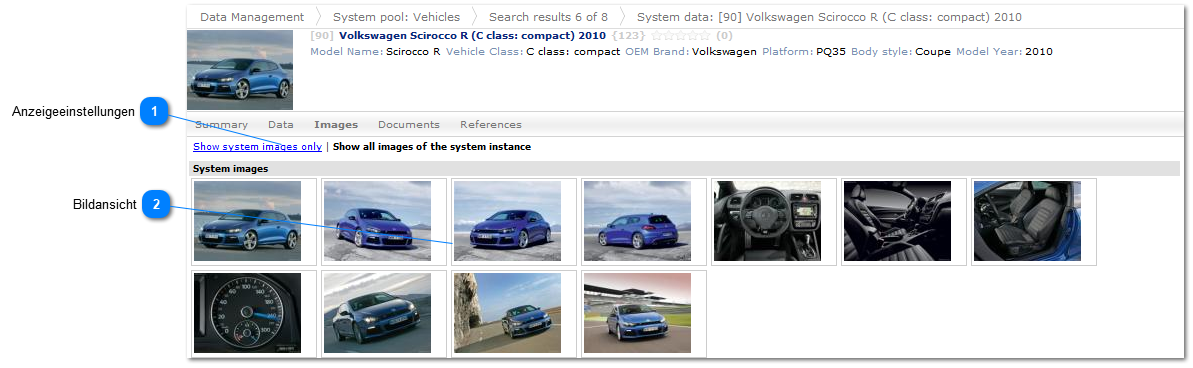Click the Model Year value 2010
Screen dimensions: 1193x368
click(1039, 52)
